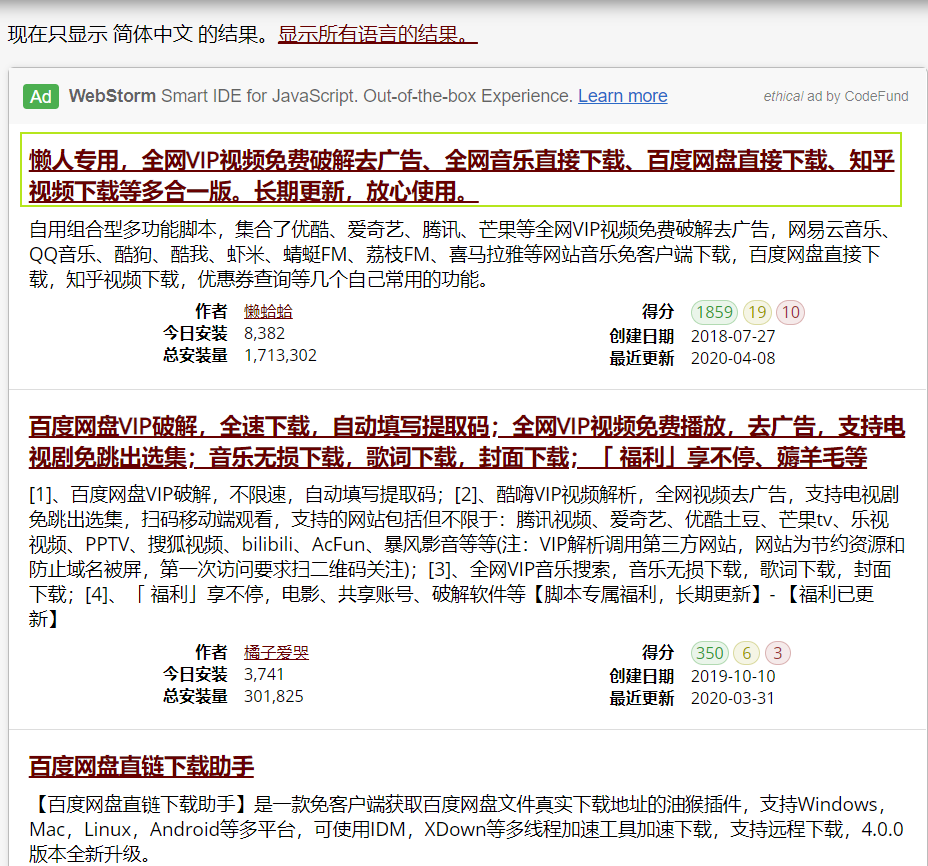Open the 百度网盘VIP破解 script title

(466, 442)
